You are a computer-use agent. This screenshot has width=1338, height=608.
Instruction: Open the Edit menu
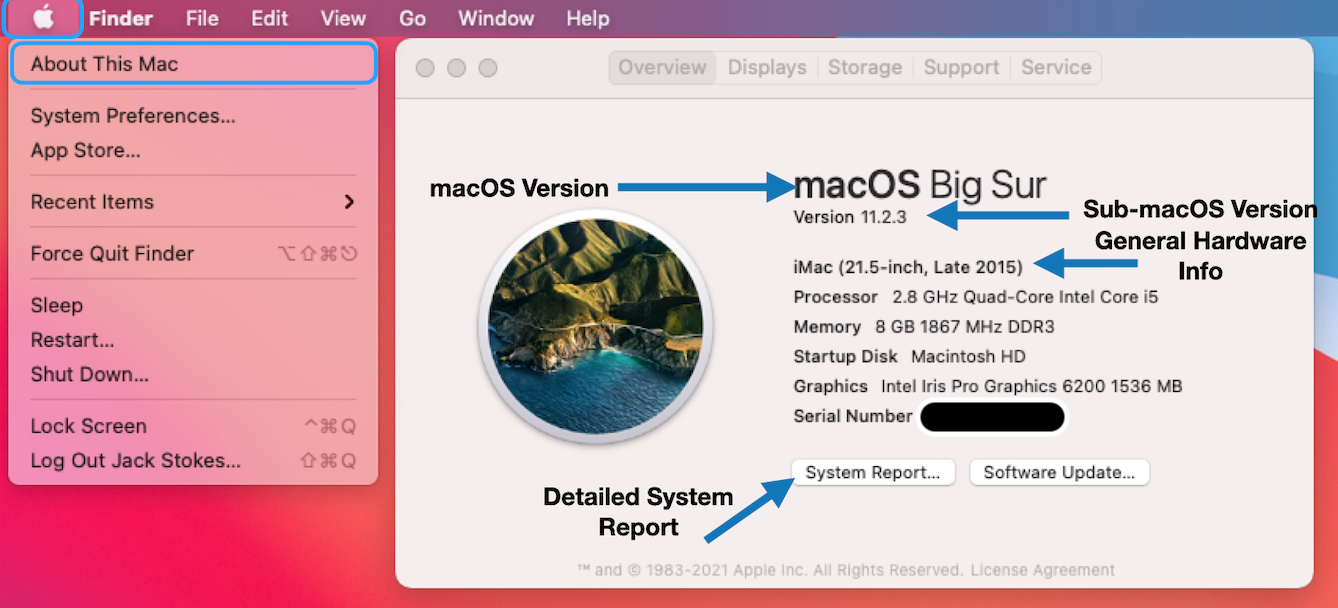[x=269, y=18]
